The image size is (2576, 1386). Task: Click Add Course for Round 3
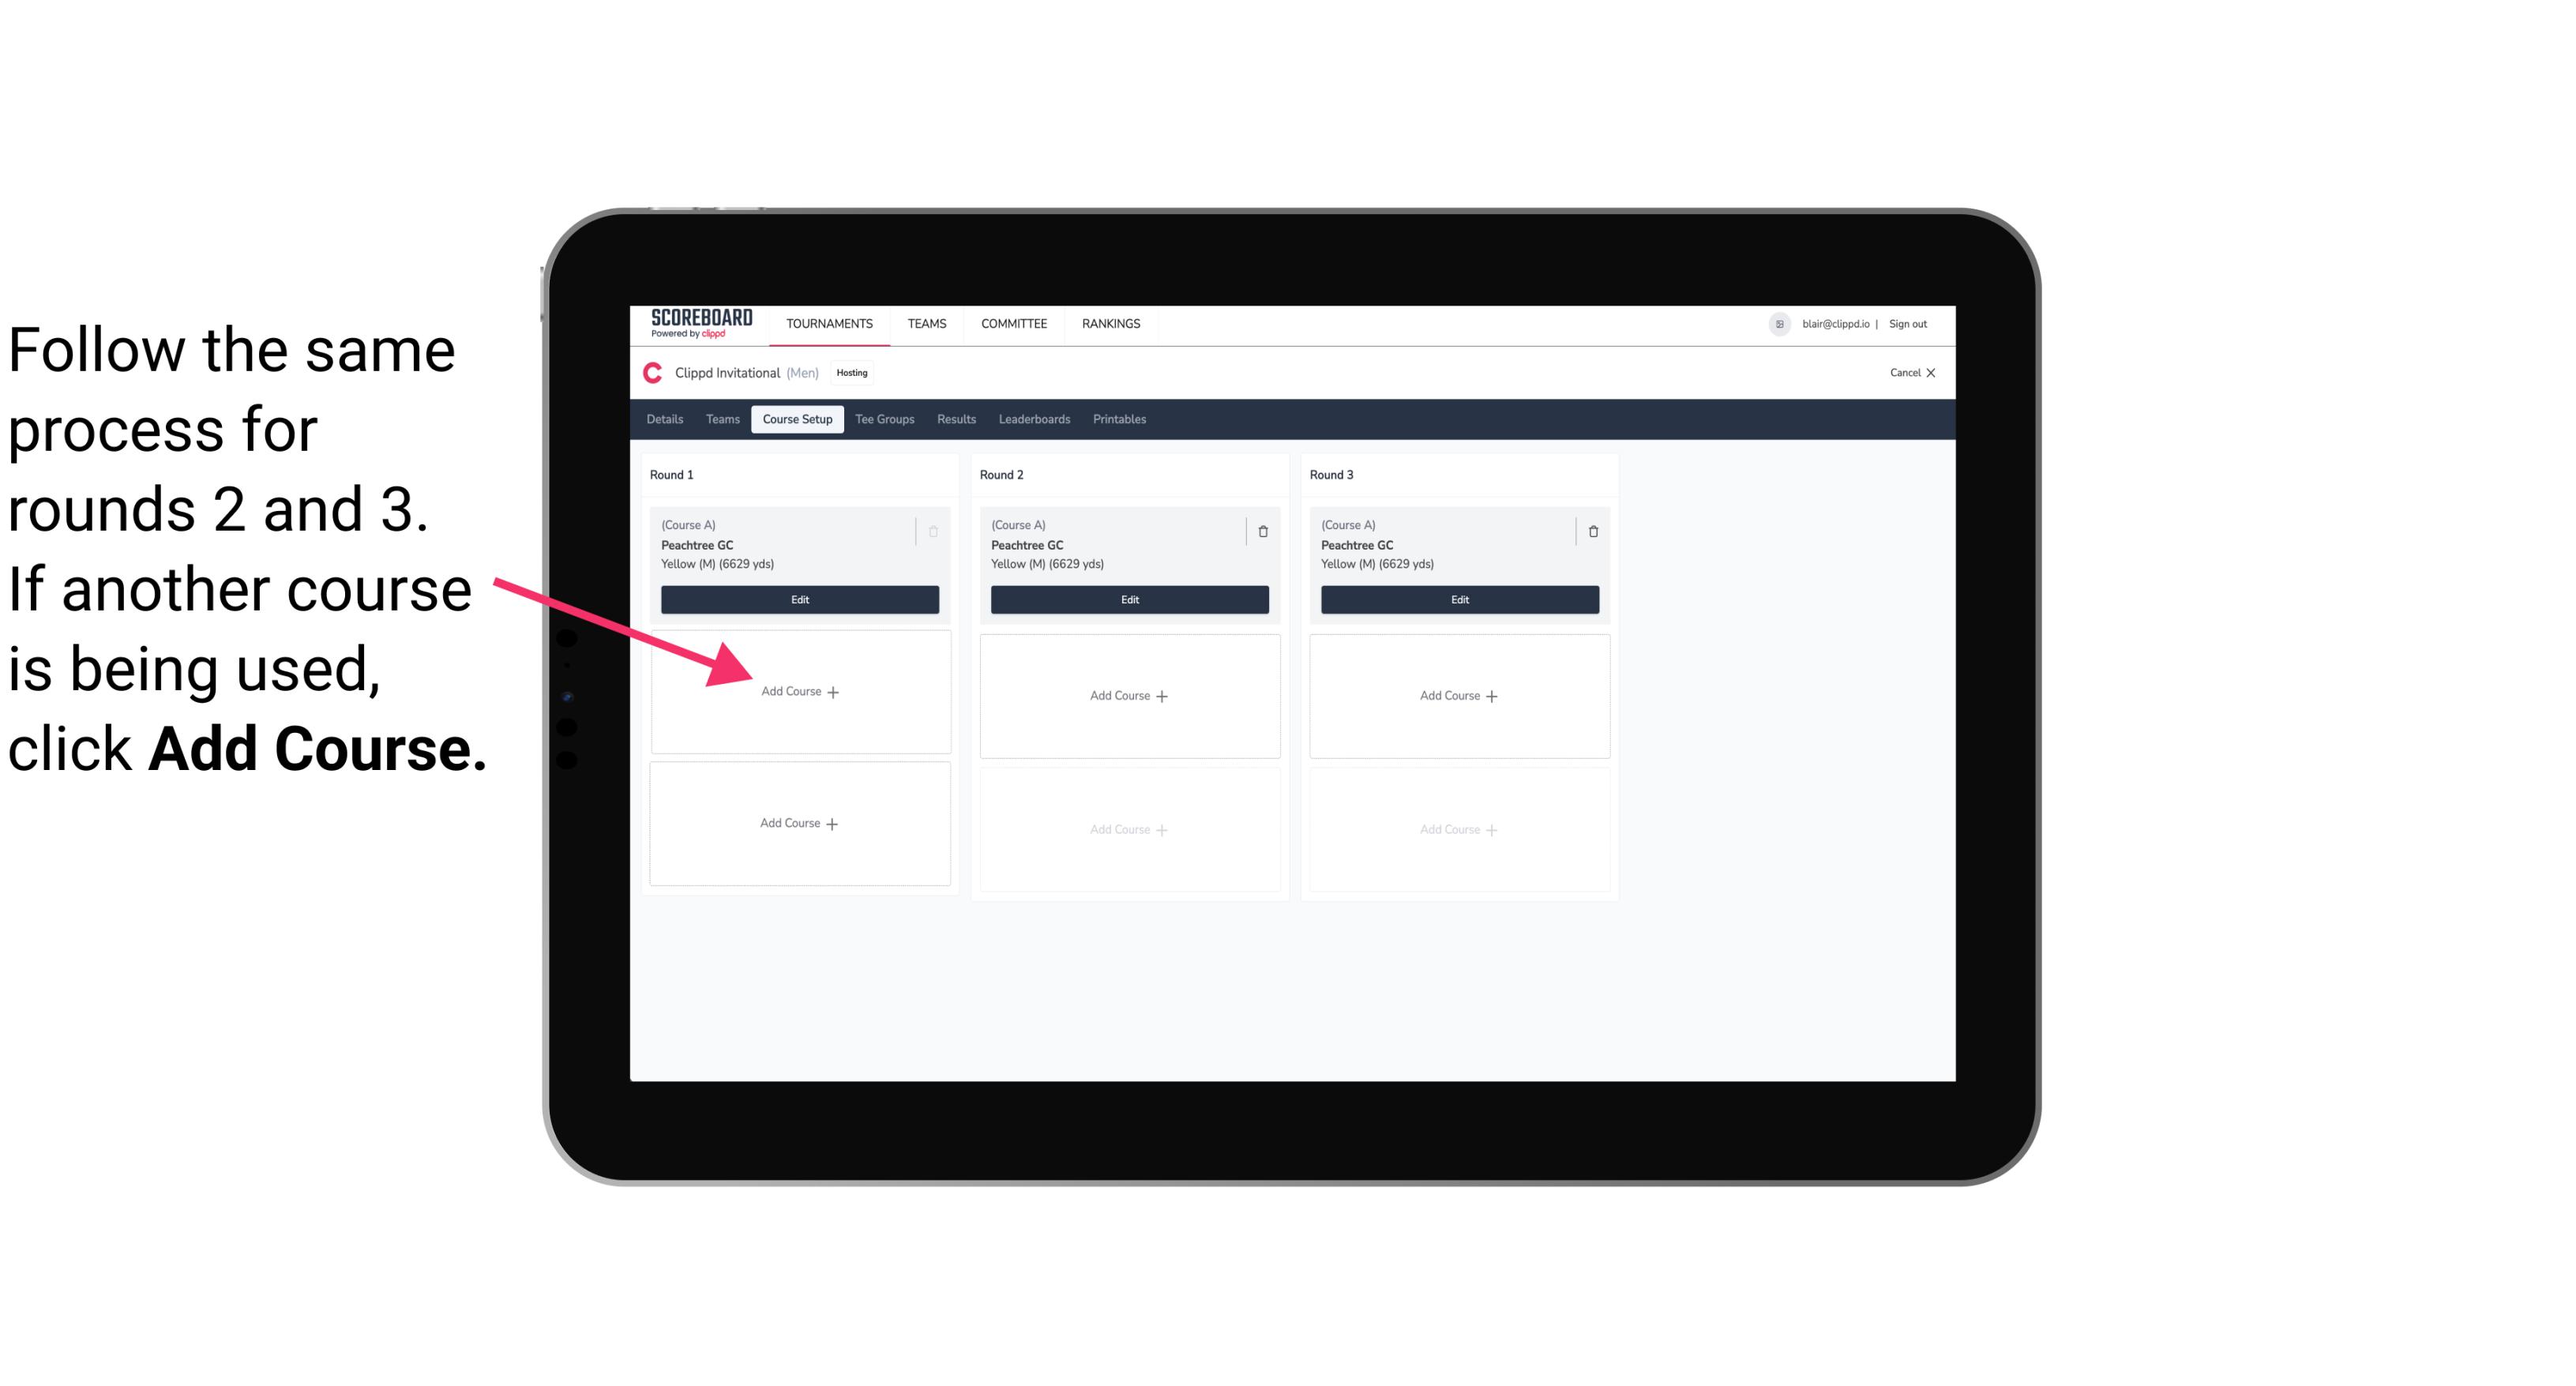(1457, 695)
